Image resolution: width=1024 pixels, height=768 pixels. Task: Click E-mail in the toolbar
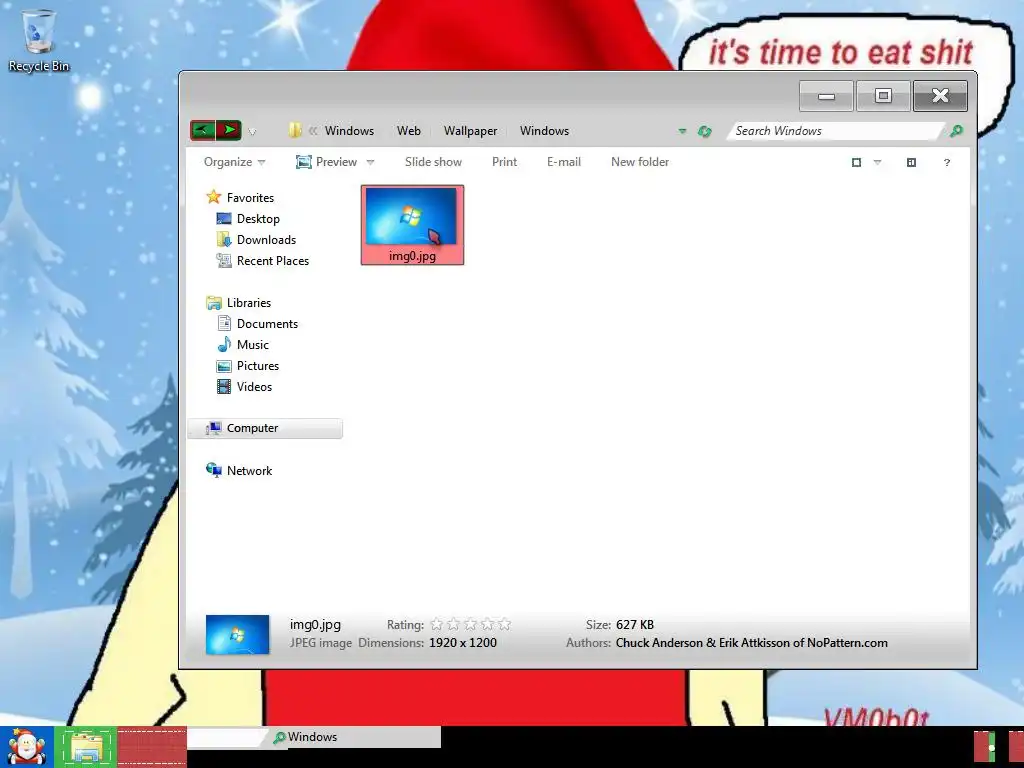[564, 162]
